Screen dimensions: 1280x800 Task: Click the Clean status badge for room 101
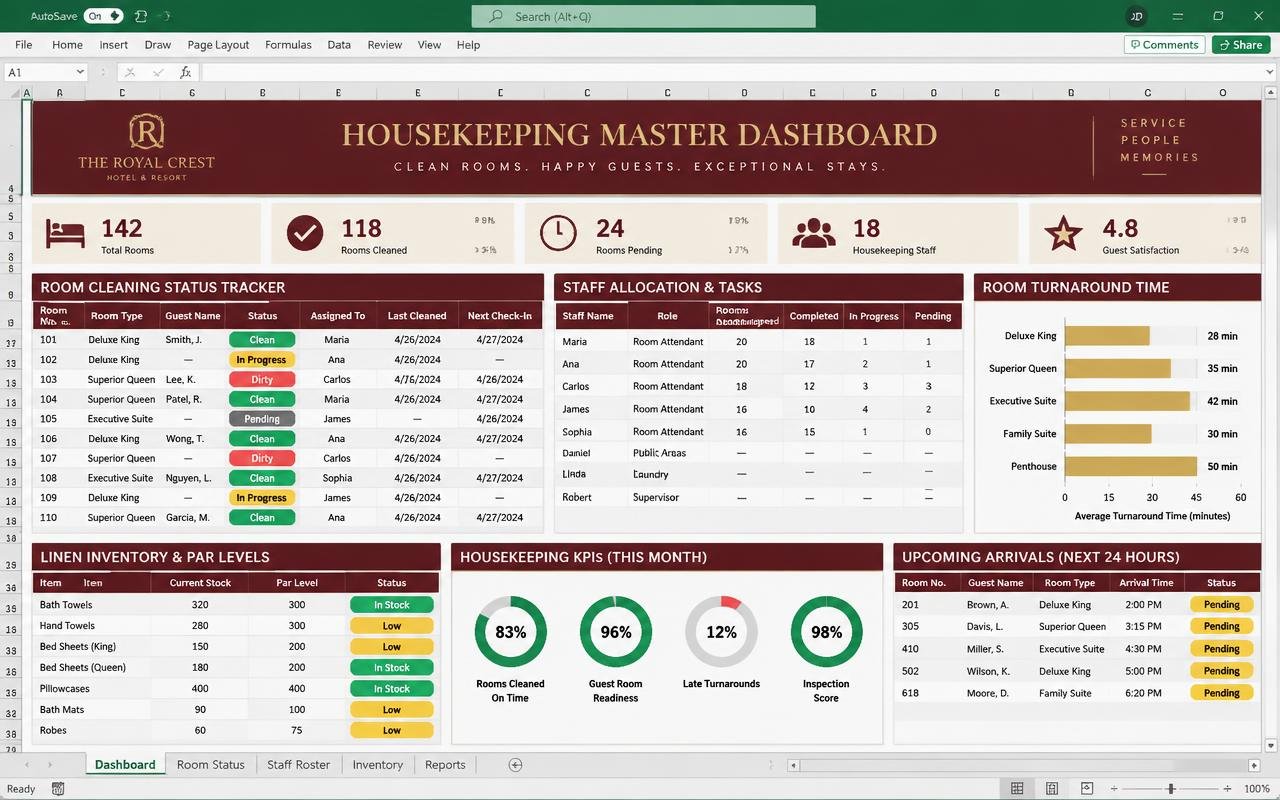[262, 340]
